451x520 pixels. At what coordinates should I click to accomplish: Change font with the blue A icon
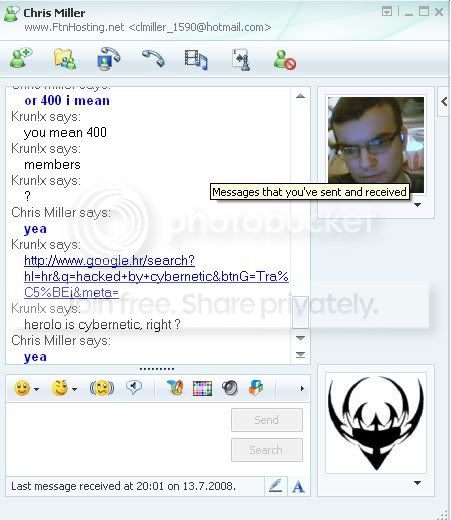click(x=298, y=487)
